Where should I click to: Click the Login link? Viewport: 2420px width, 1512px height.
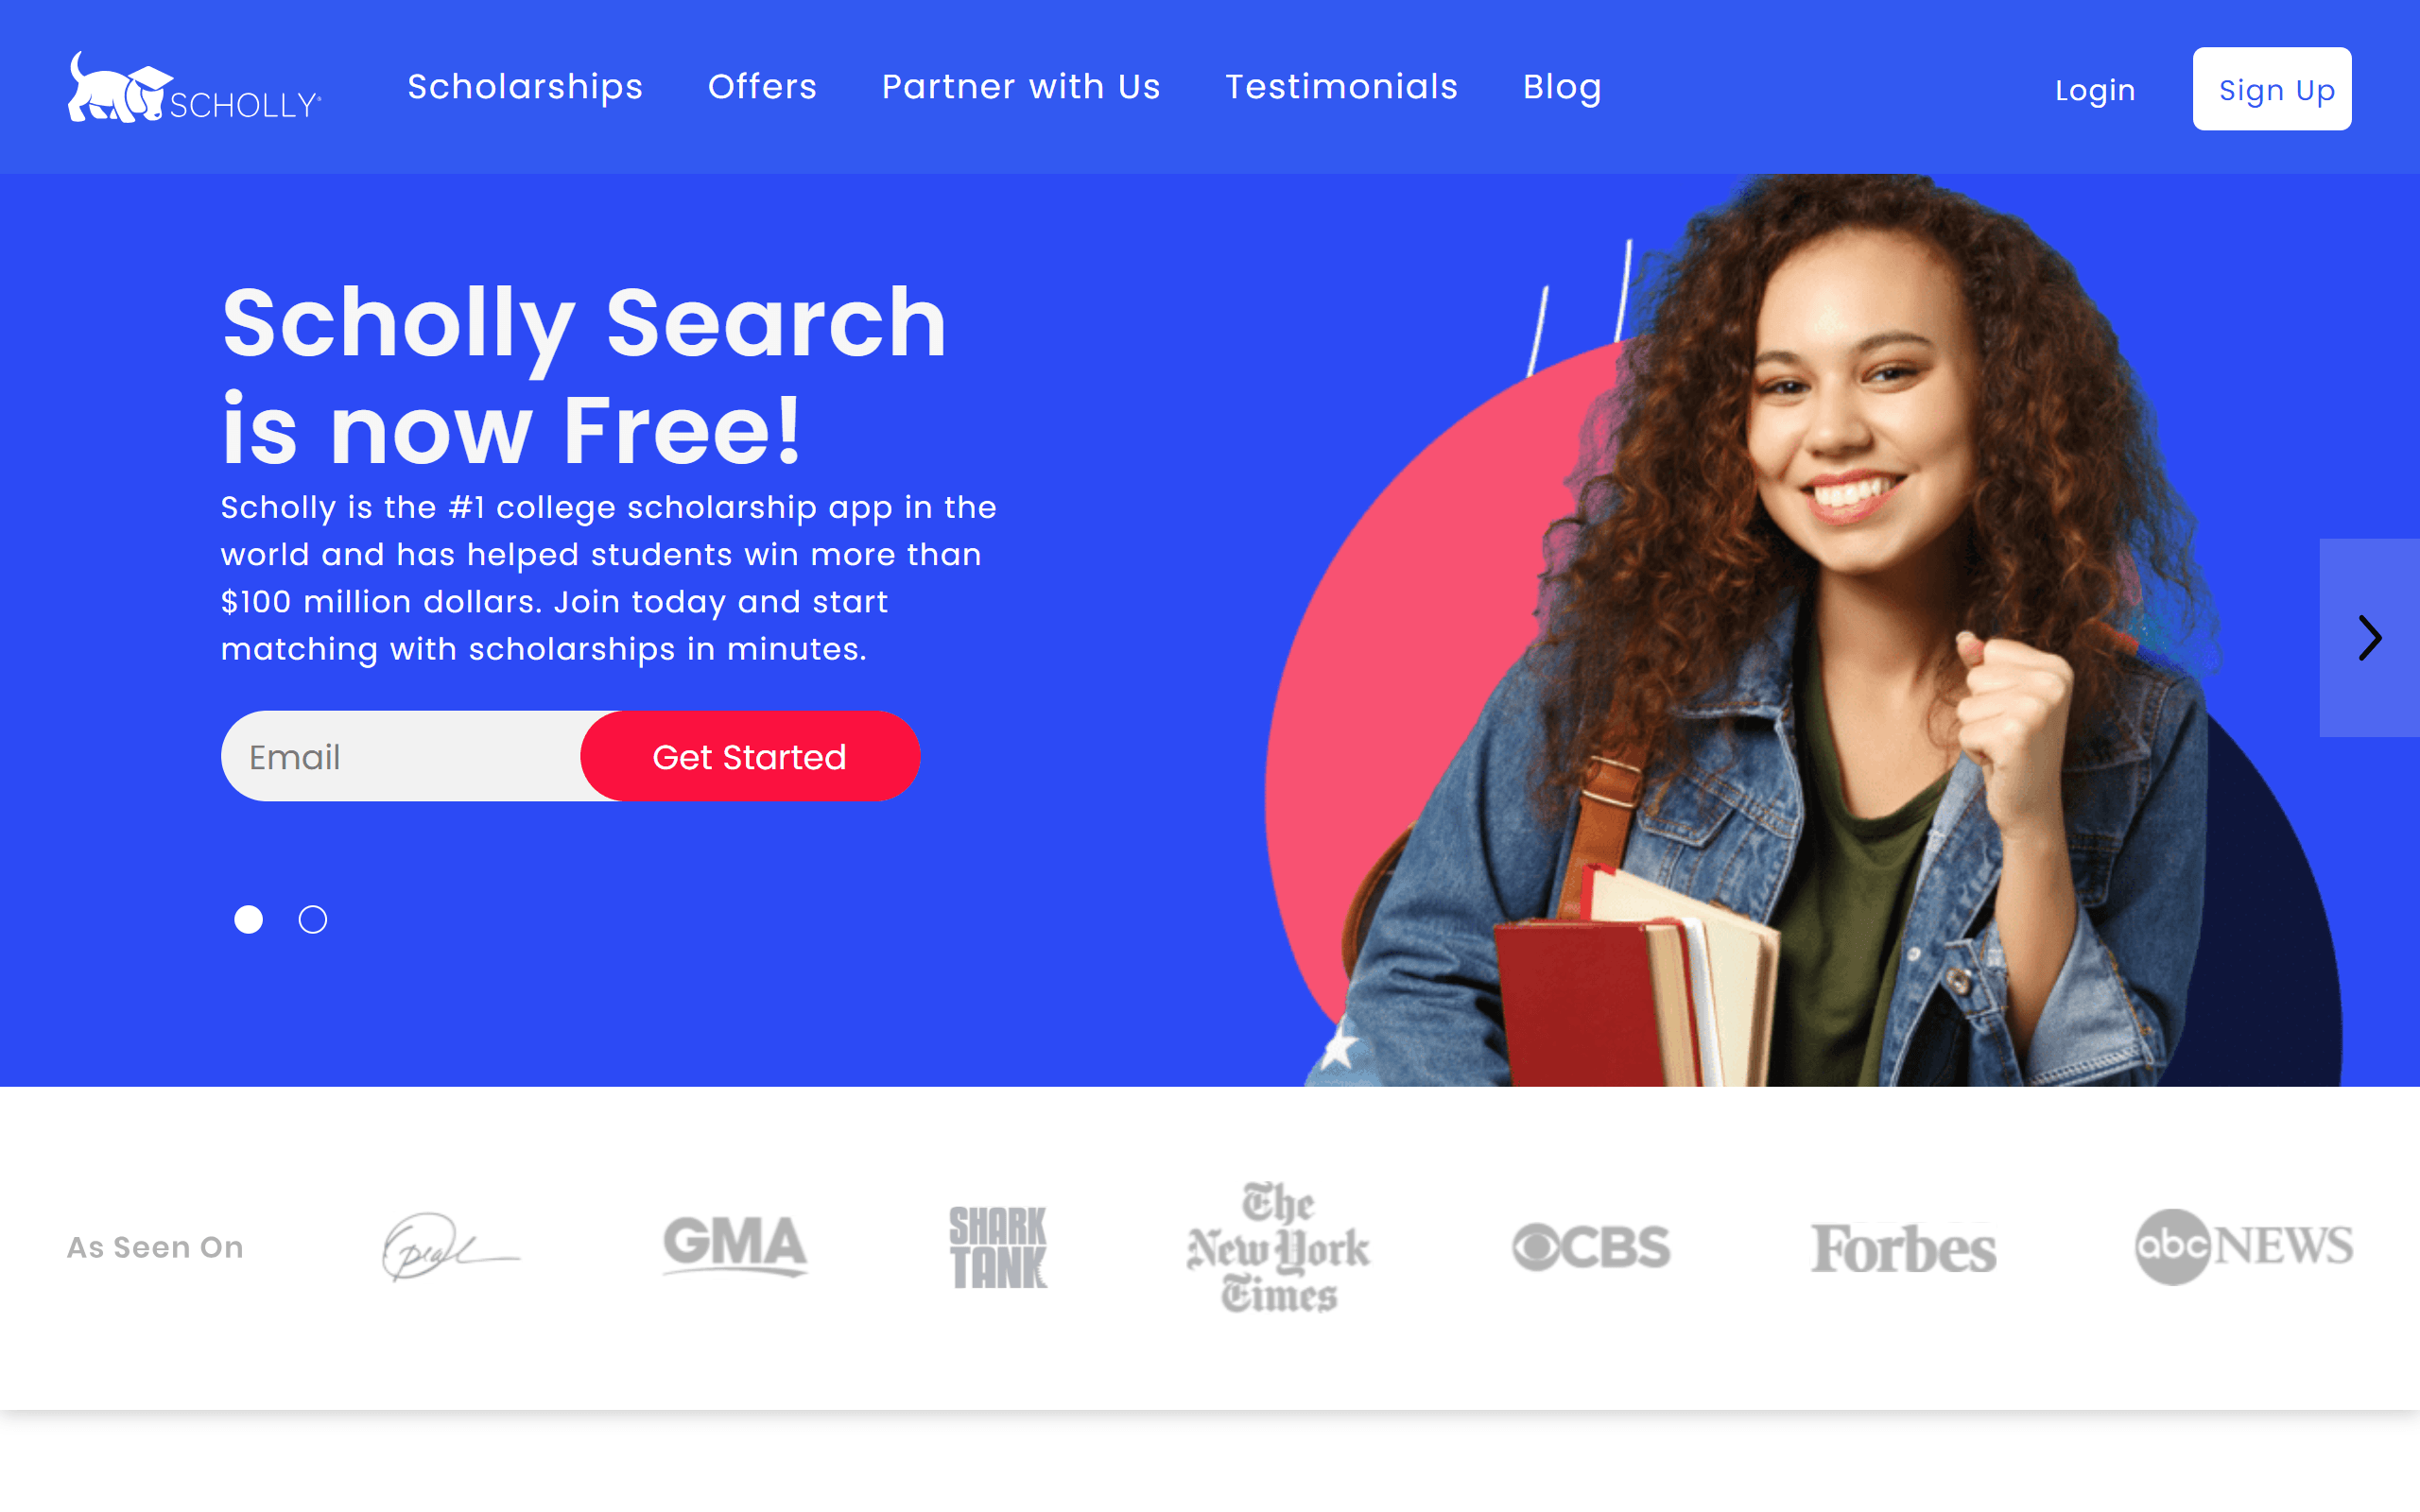click(x=2095, y=90)
